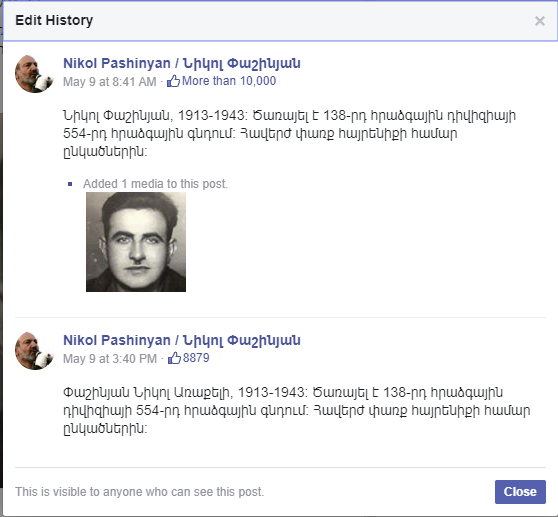Click the Edit History dialog title
This screenshot has height=517, width=558.
[54, 20]
